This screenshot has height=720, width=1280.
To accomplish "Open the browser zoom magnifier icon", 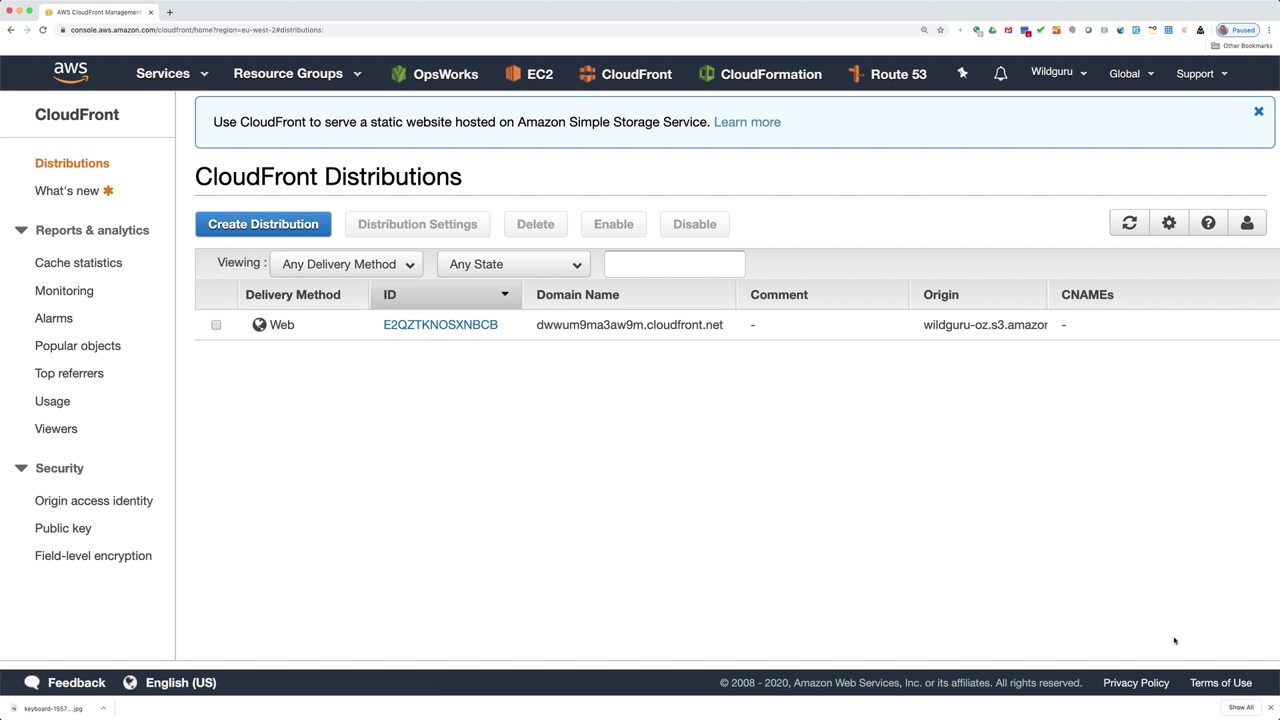I will (924, 30).
